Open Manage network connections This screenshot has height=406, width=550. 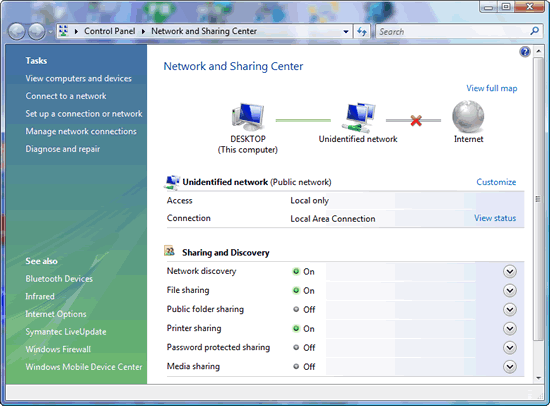(x=81, y=131)
